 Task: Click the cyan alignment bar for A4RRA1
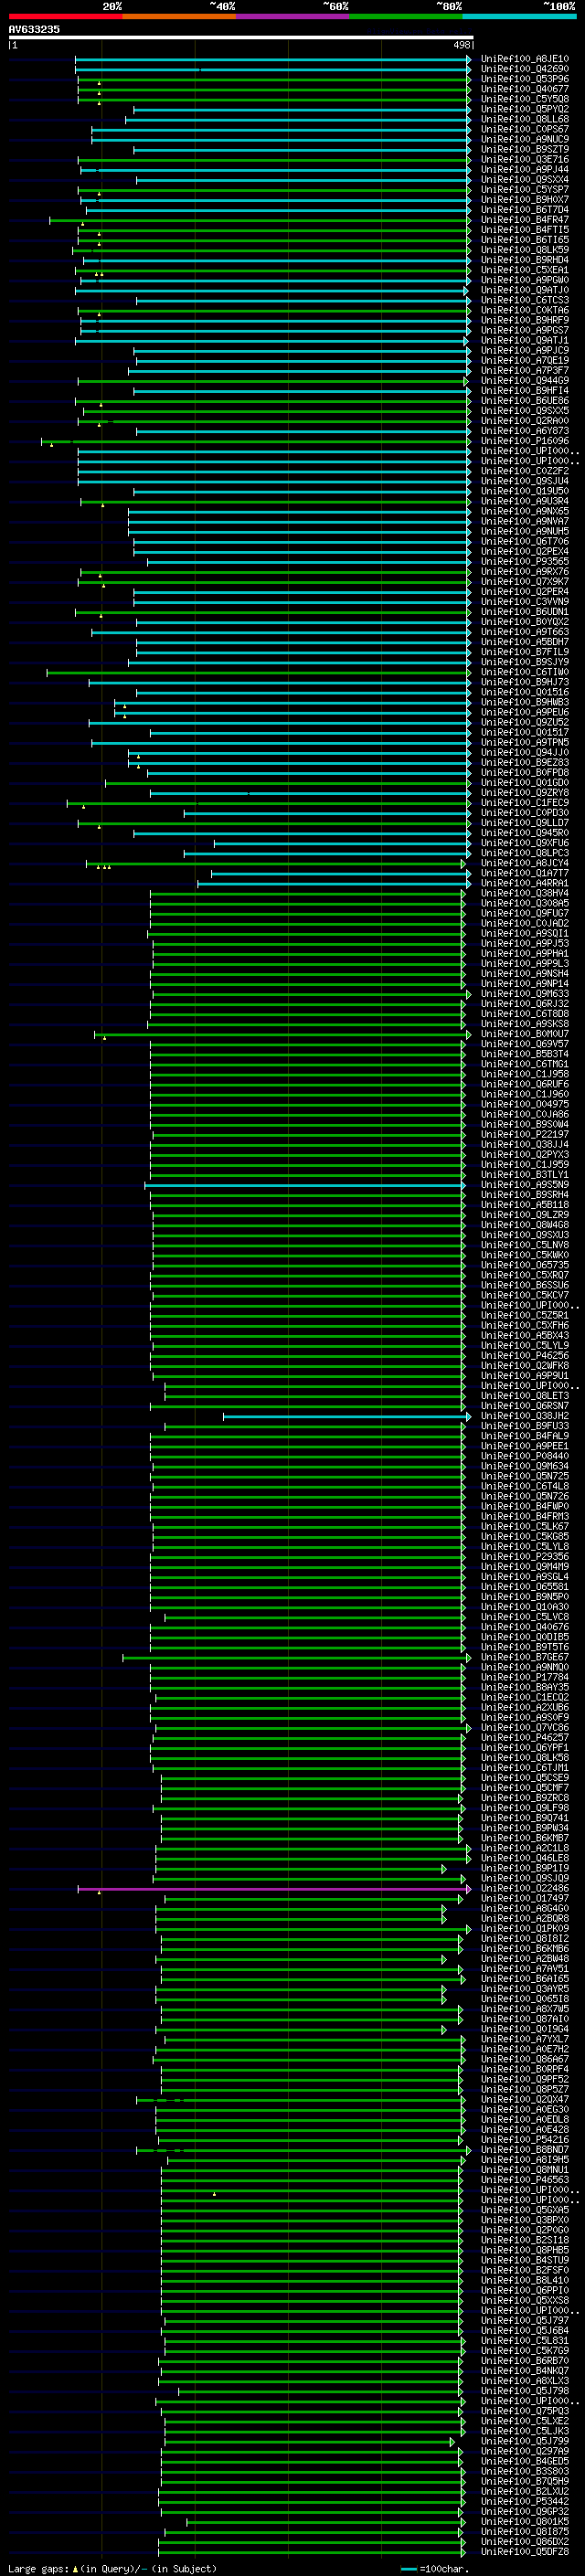click(x=333, y=883)
